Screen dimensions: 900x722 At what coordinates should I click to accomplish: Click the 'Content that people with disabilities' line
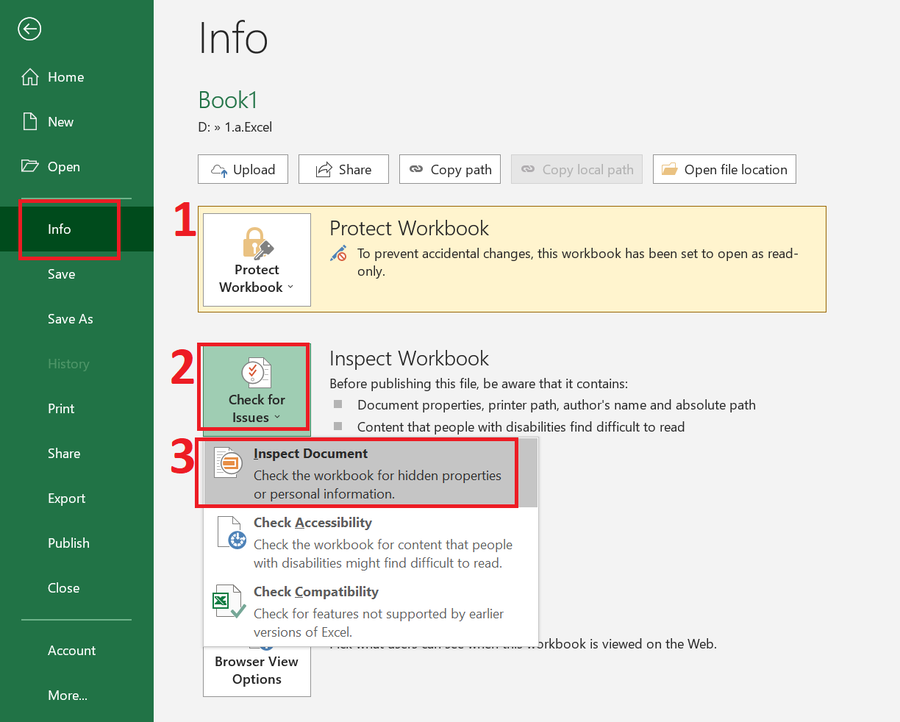(x=521, y=427)
